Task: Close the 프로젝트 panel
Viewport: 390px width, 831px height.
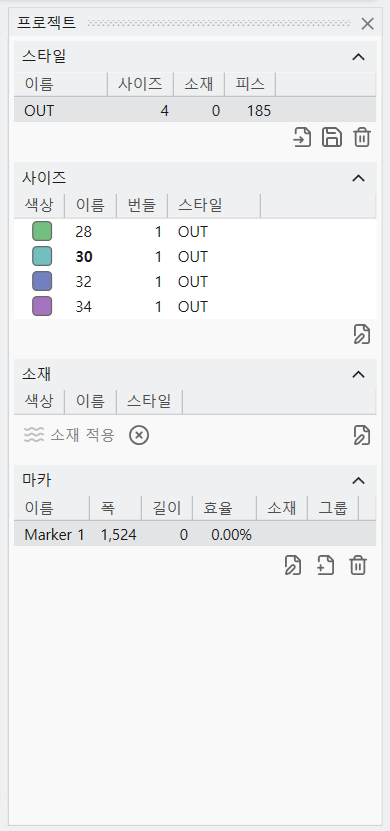Action: click(x=367, y=23)
